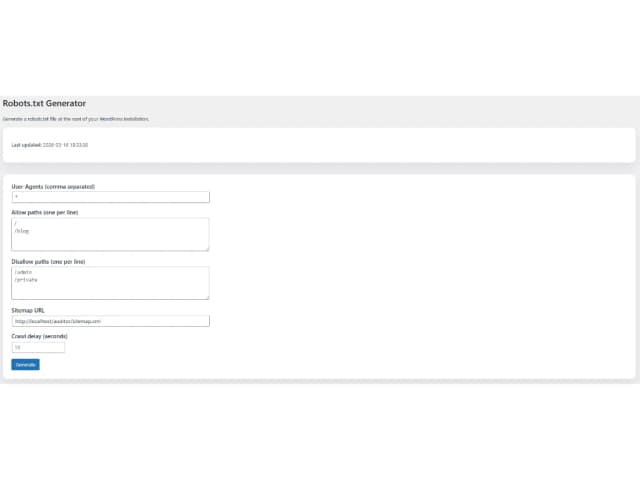640x480 pixels.
Task: Click the Allow paths (one per line) label
Action: click(x=44, y=212)
